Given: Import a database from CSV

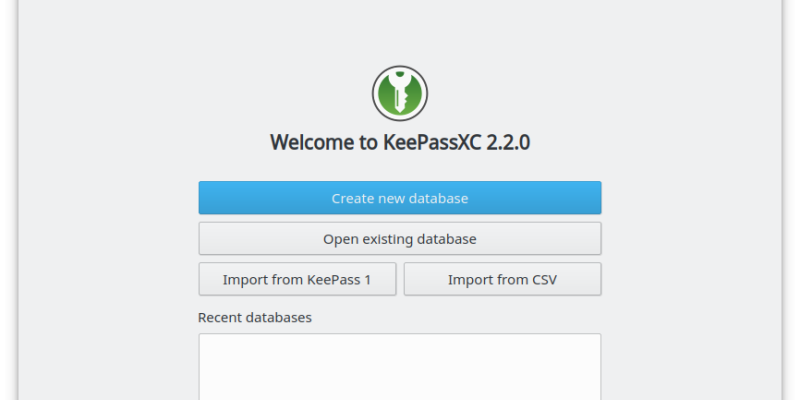Looking at the screenshot, I should [x=503, y=279].
